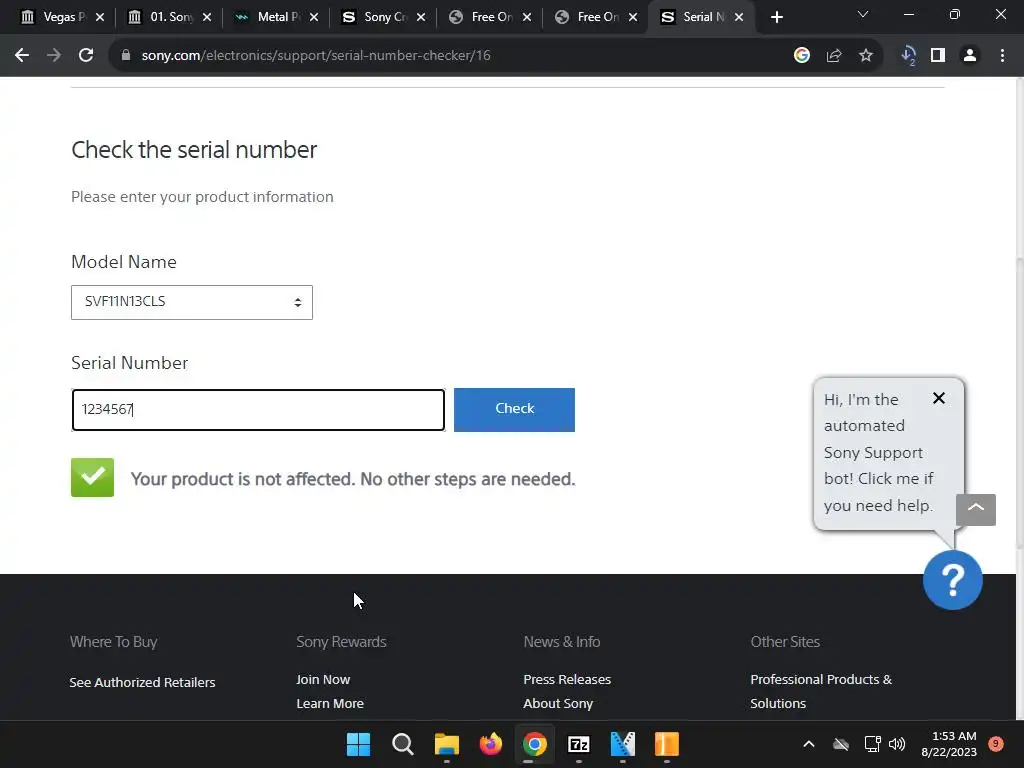Open File Explorer from taskbar
1024x768 pixels.
pyautogui.click(x=447, y=744)
